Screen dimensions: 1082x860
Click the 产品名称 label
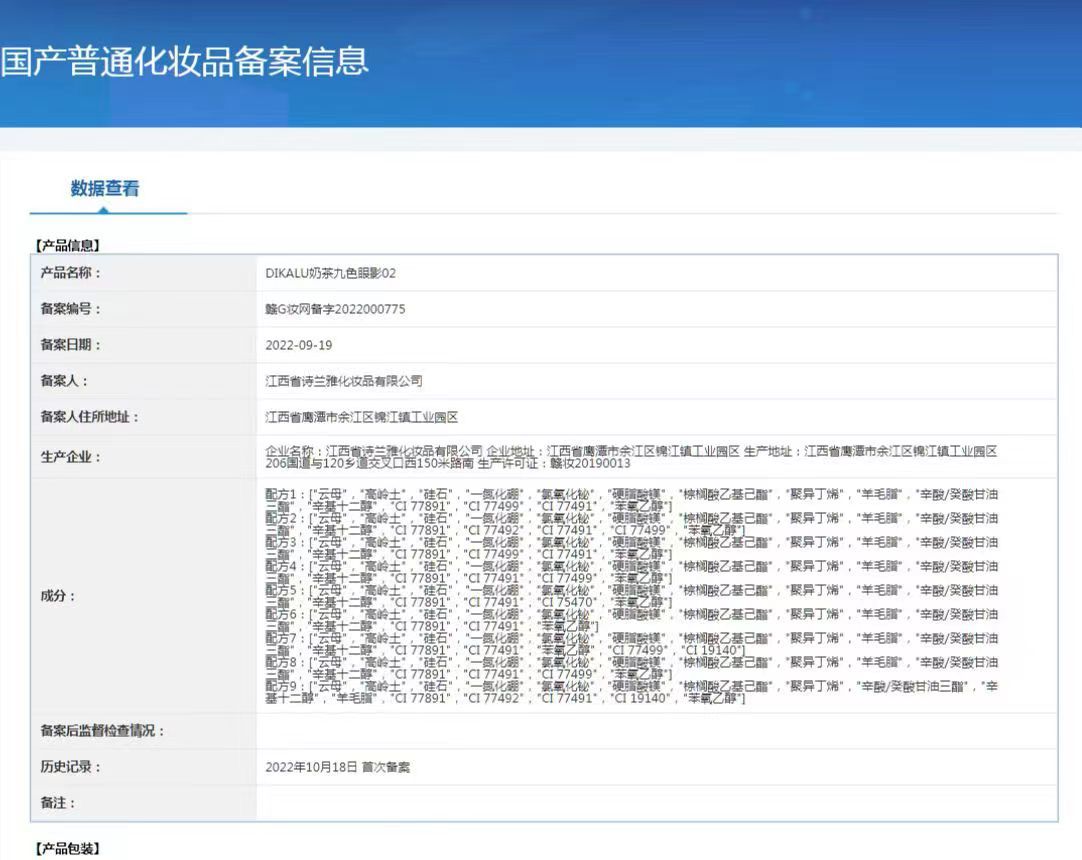[x=70, y=273]
